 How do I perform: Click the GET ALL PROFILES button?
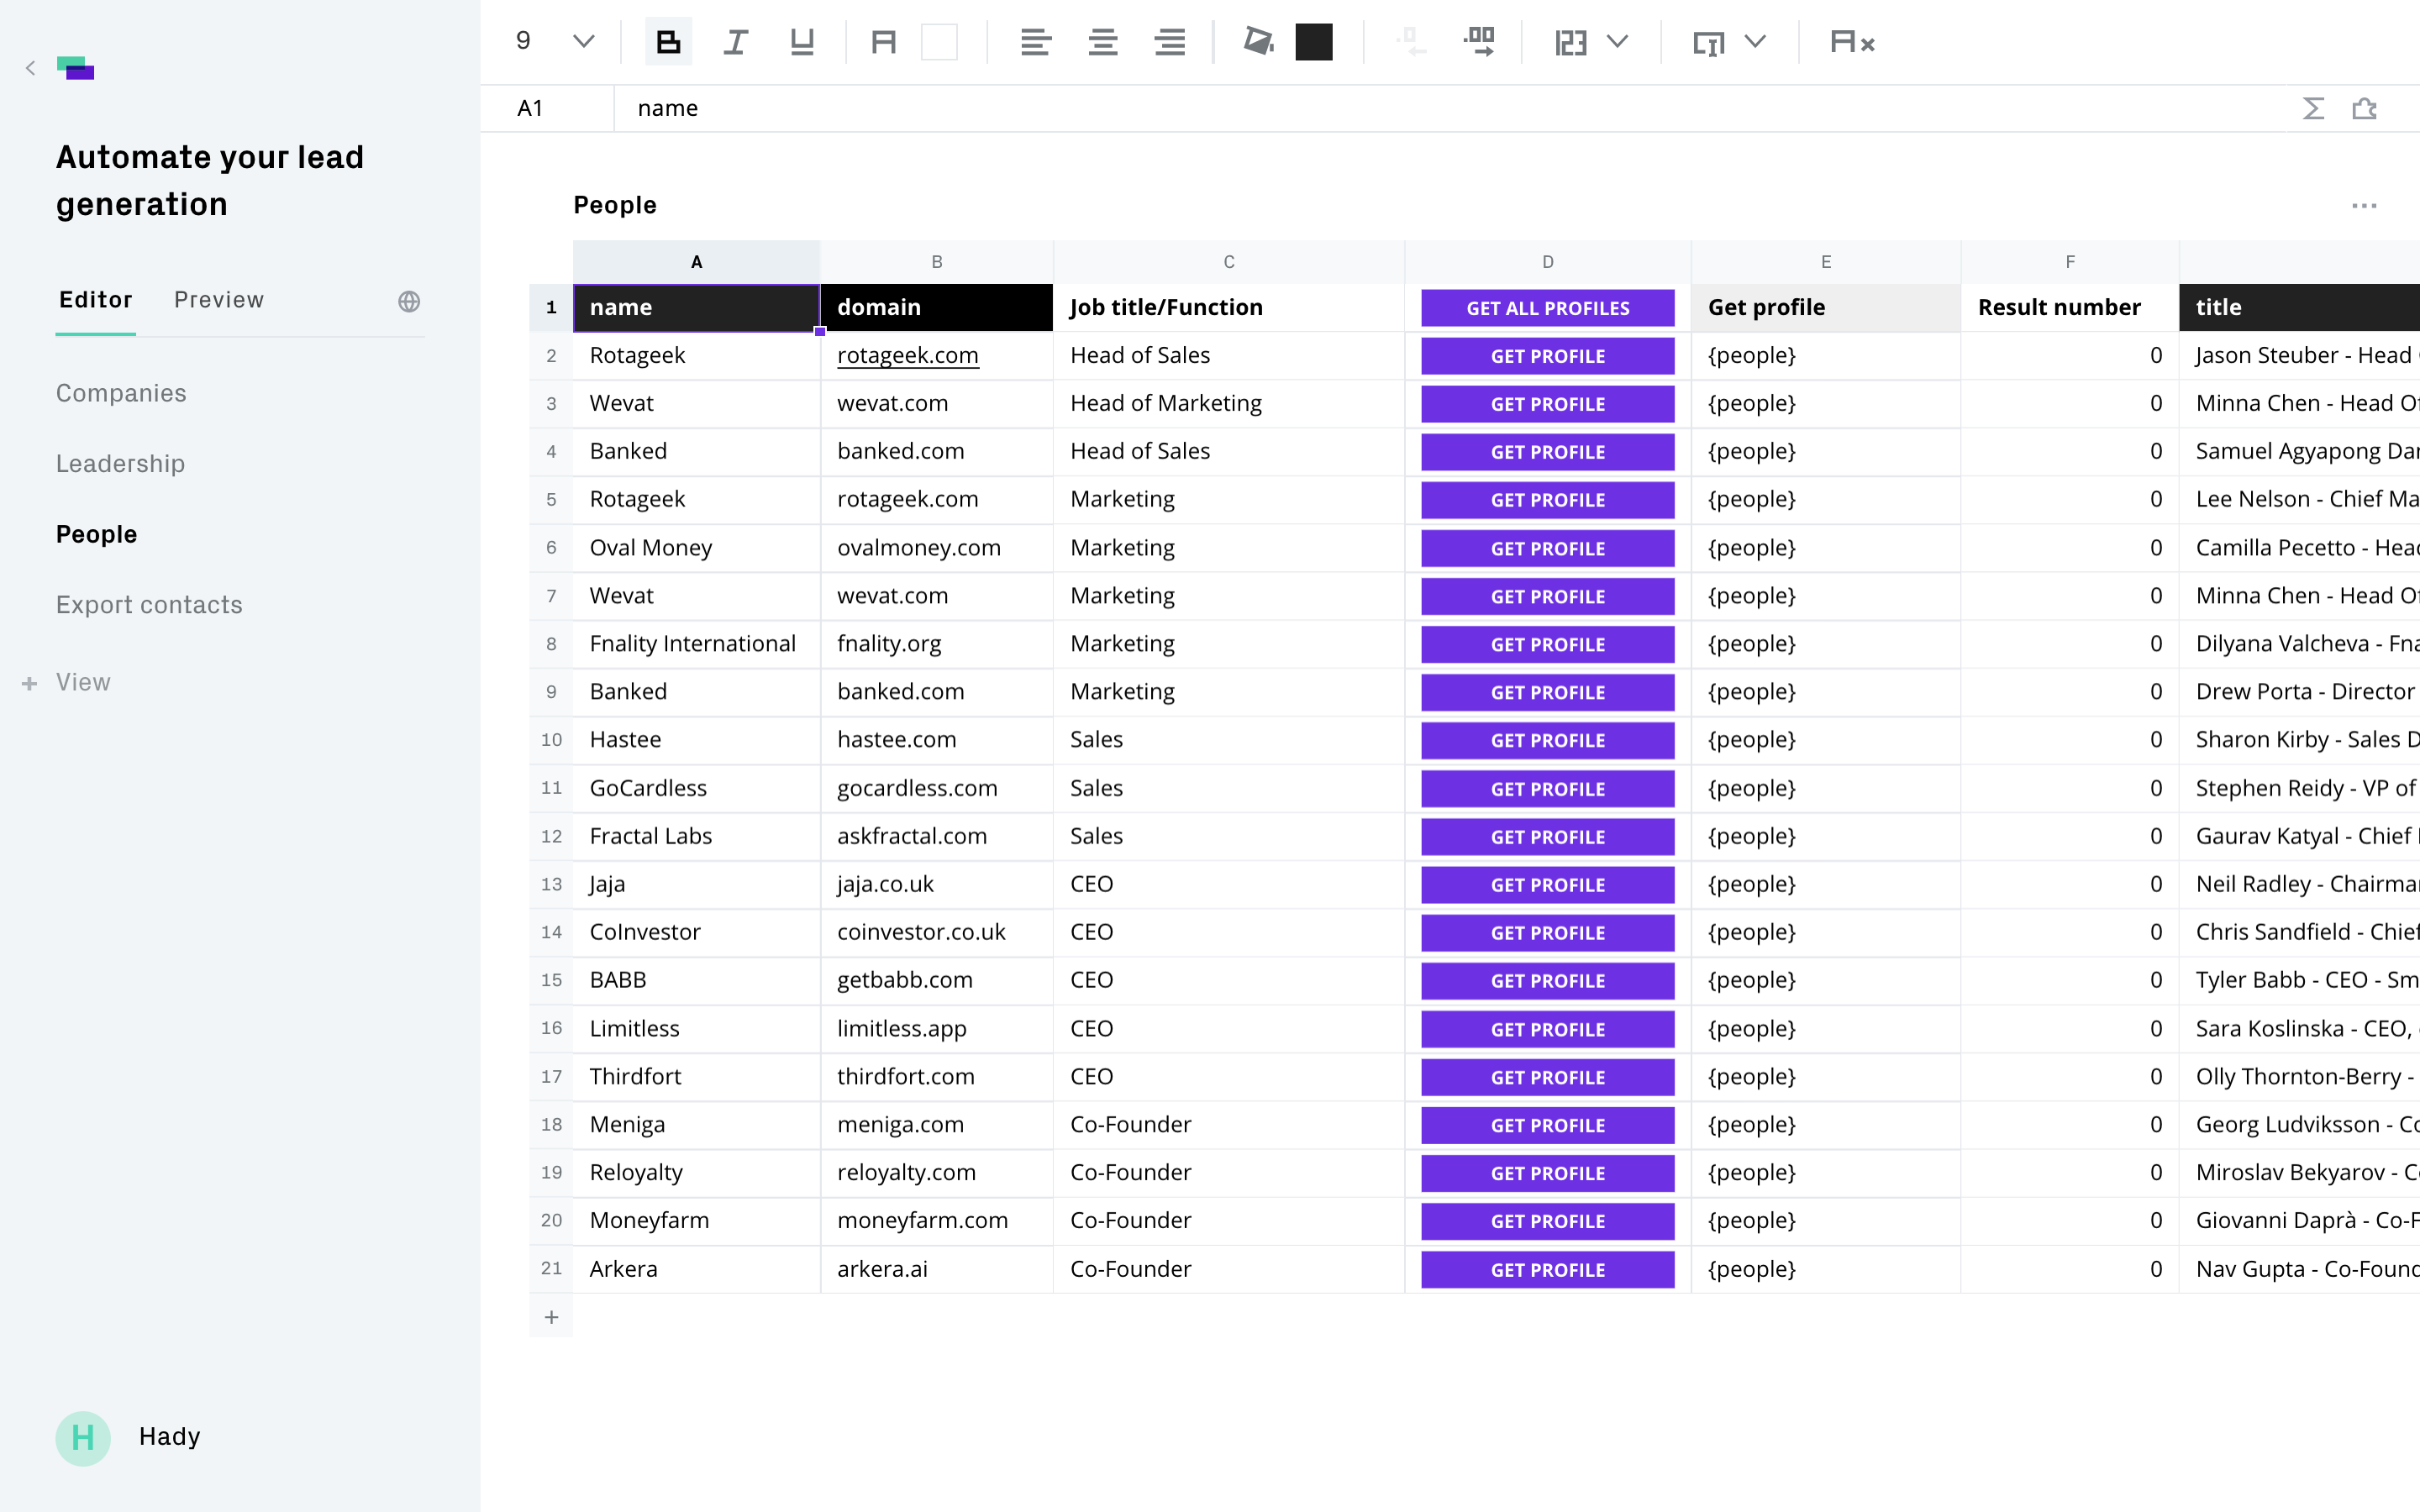pyautogui.click(x=1547, y=308)
